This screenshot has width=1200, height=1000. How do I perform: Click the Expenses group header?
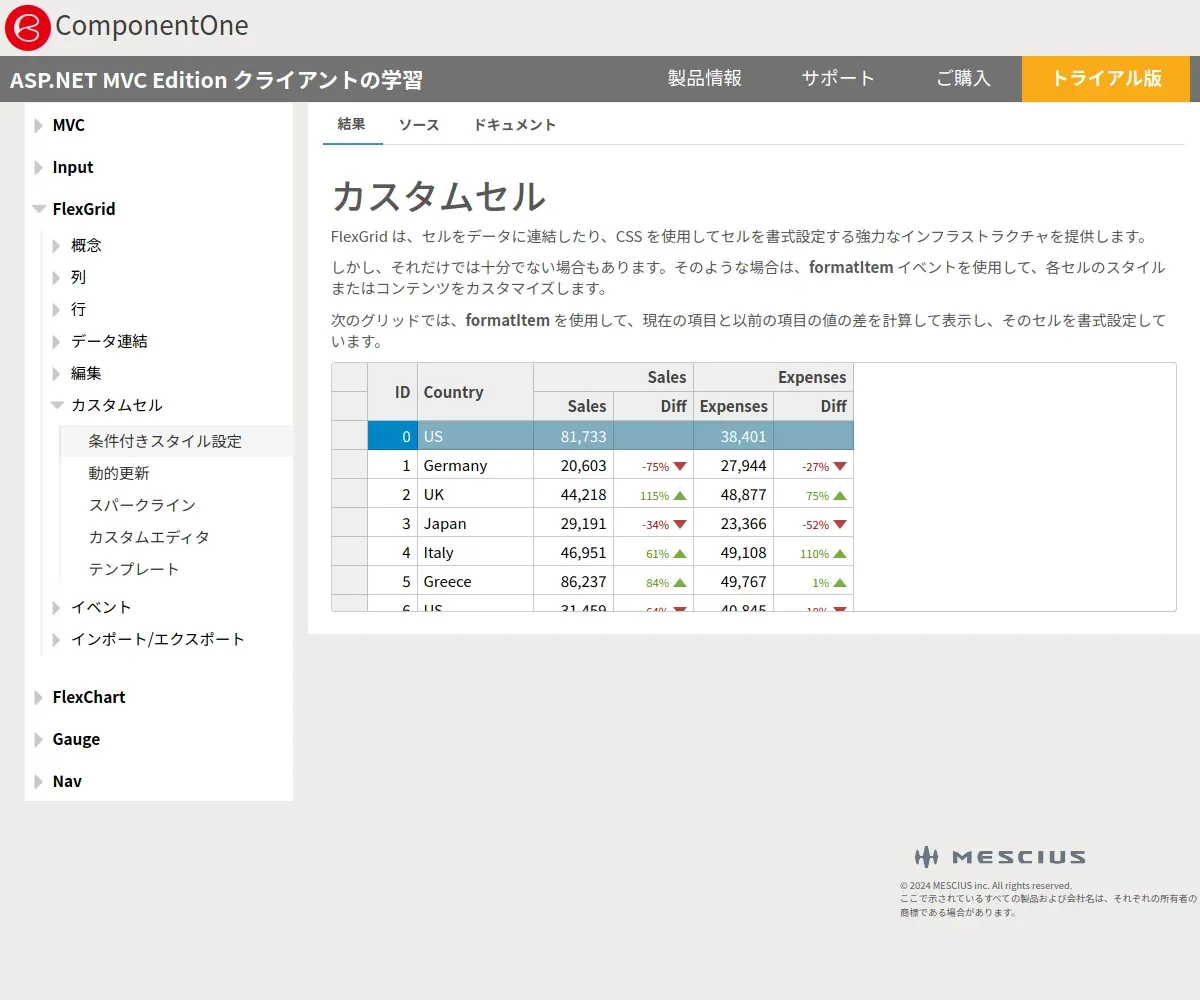point(774,377)
